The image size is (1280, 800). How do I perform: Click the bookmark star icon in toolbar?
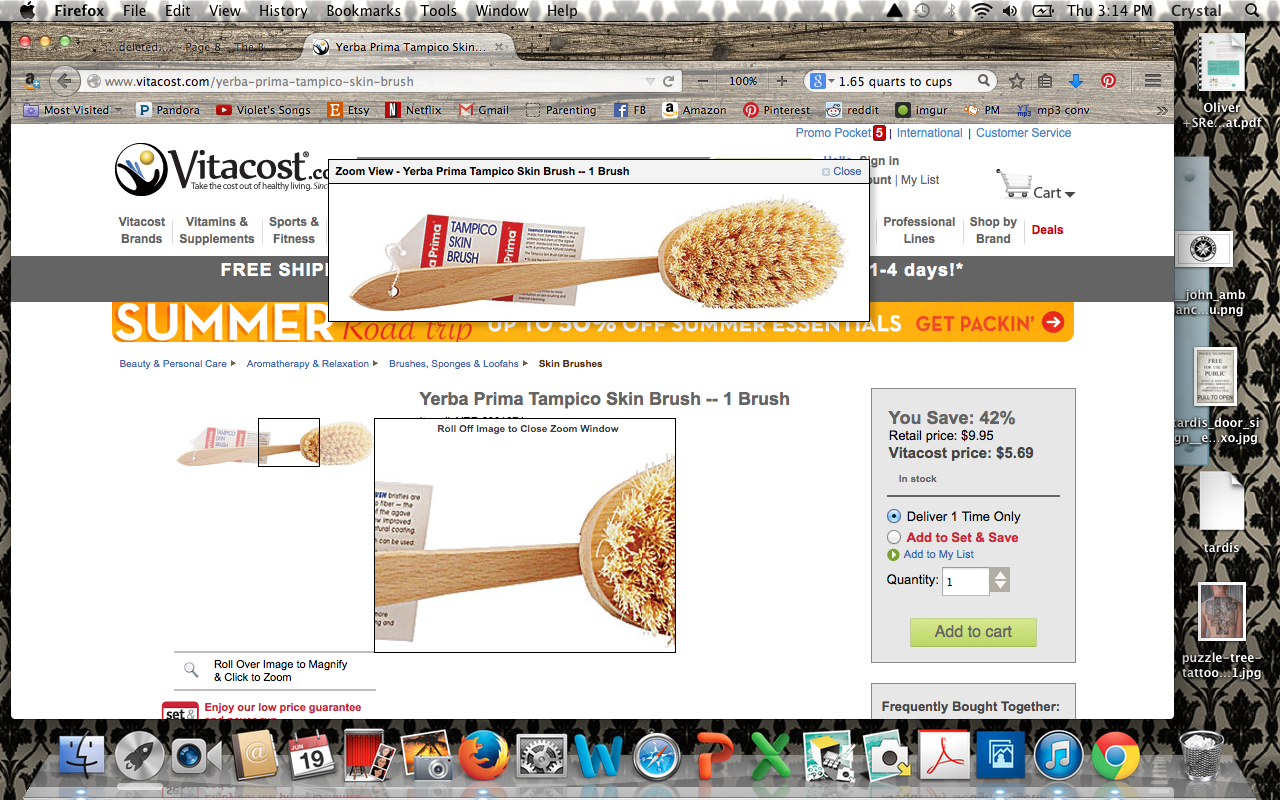click(1017, 81)
